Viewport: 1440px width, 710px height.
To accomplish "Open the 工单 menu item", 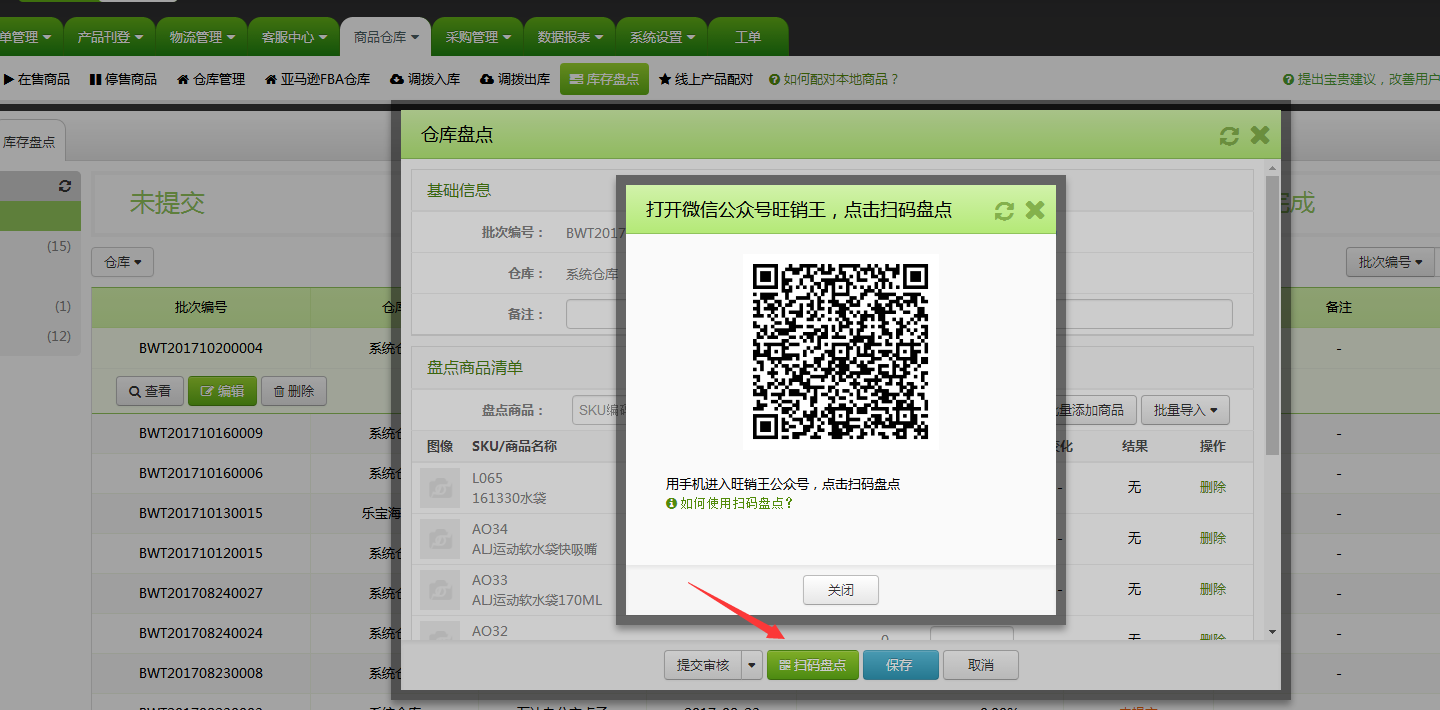I will [748, 37].
